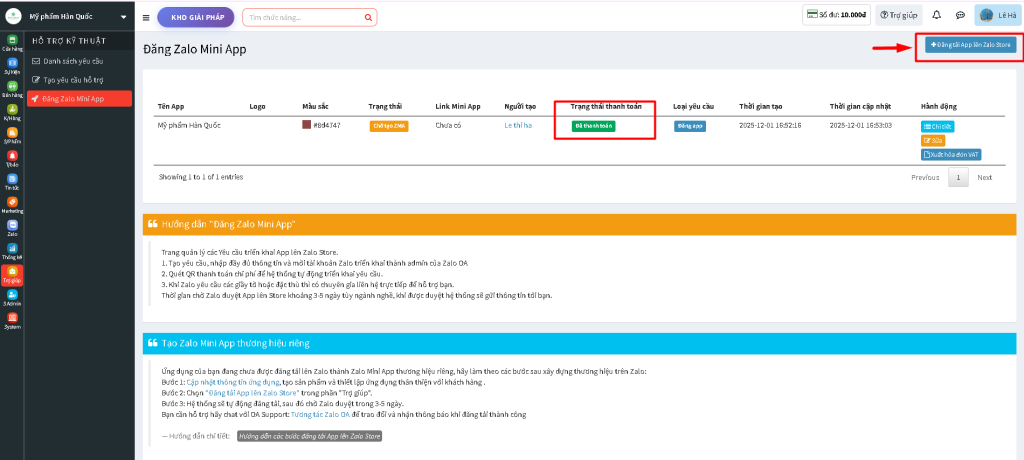Open the Trợ giúp help button in header

coord(899,15)
